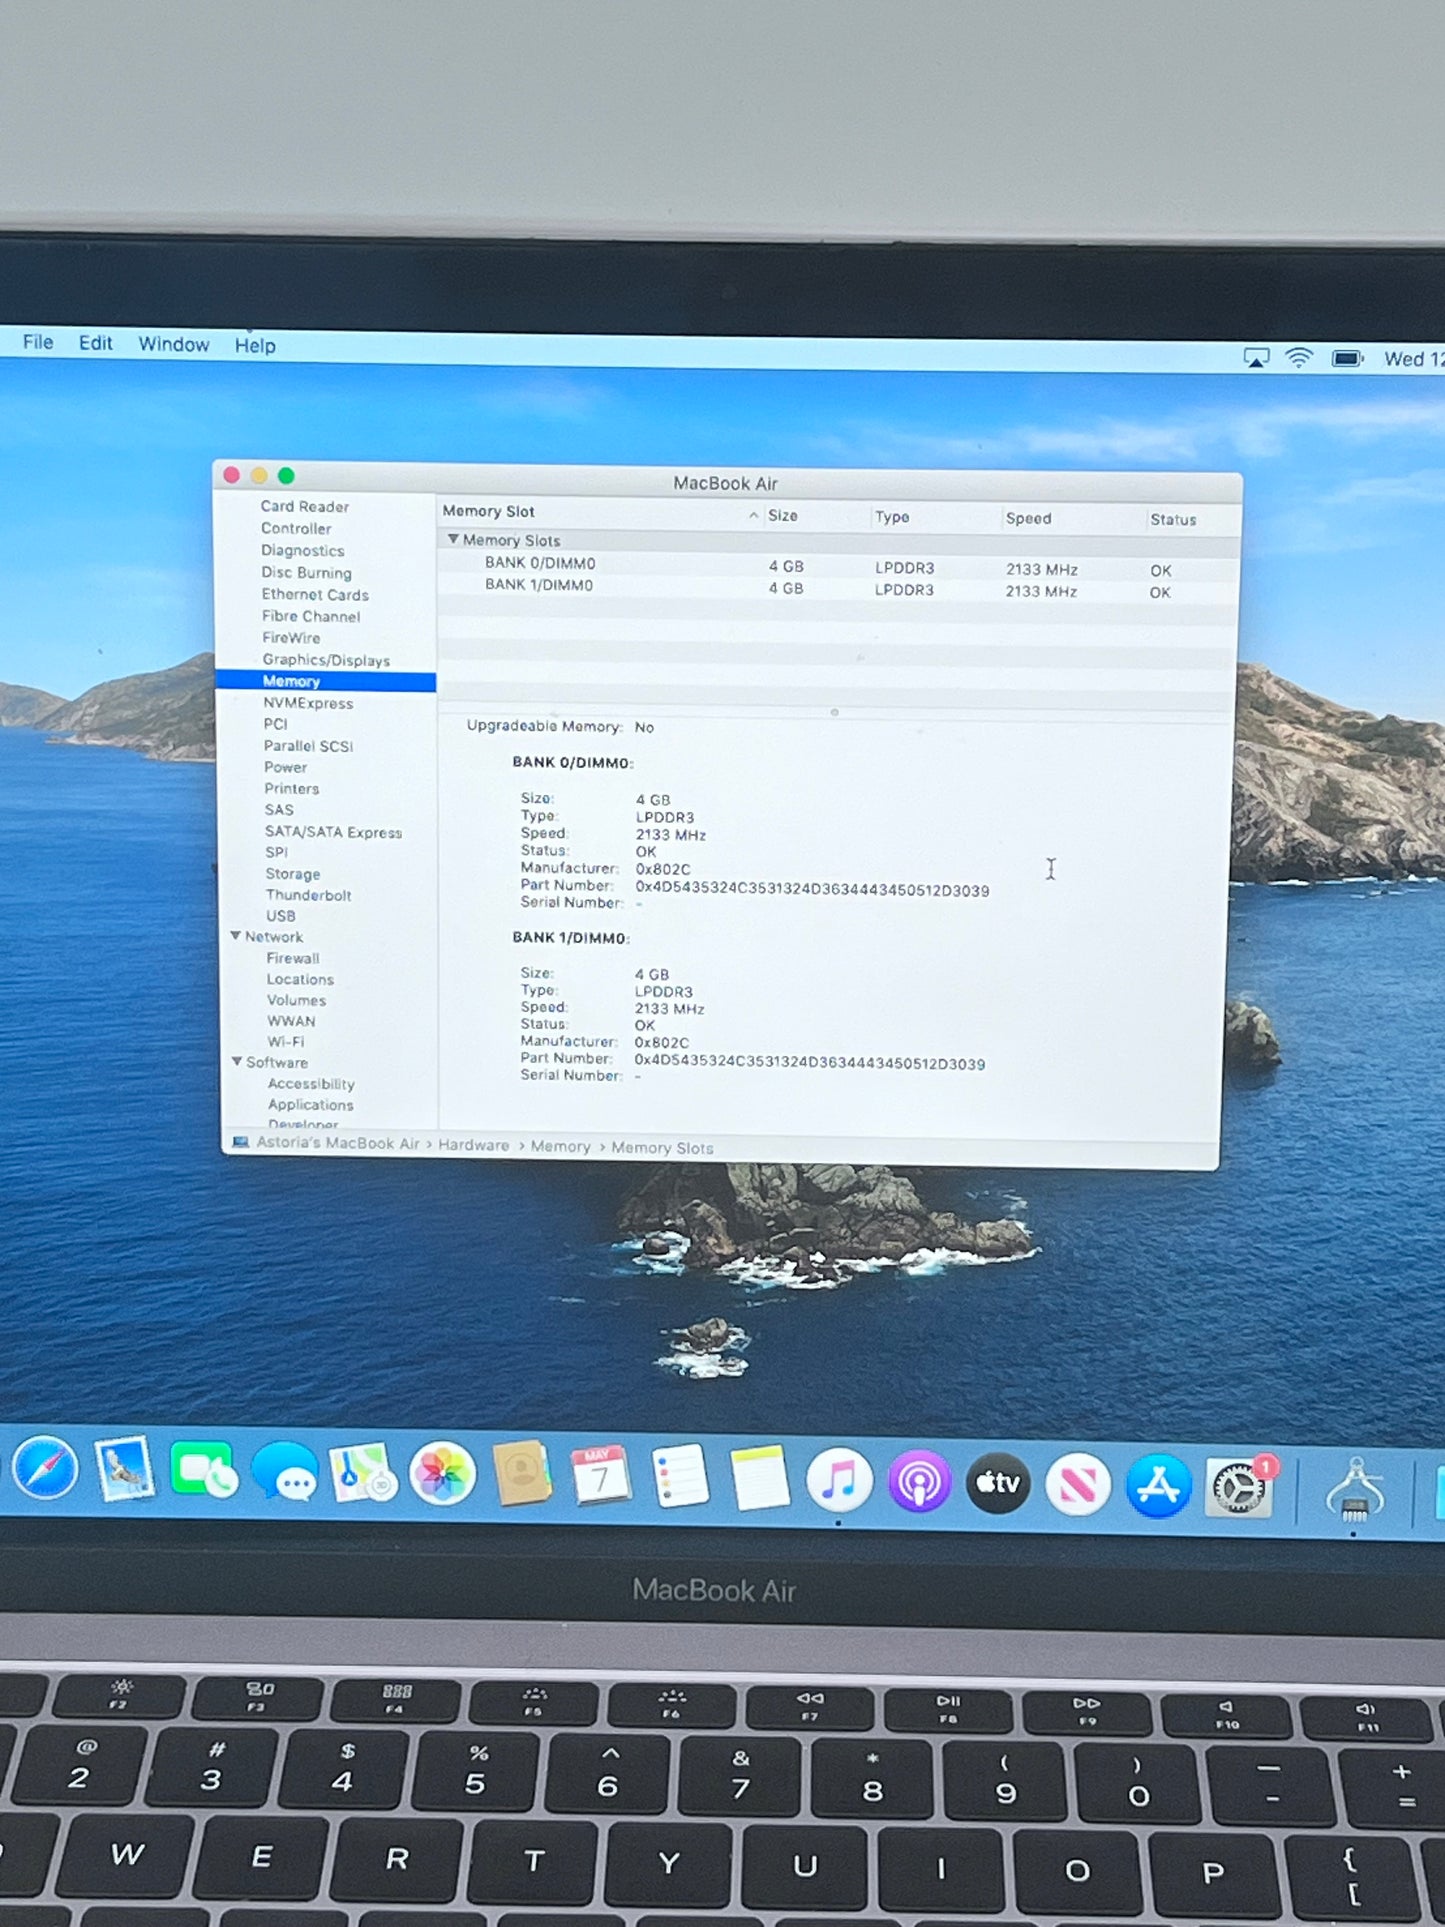Viewport: 1445px width, 1927px height.
Task: Open the Help menu
Action: tap(255, 345)
